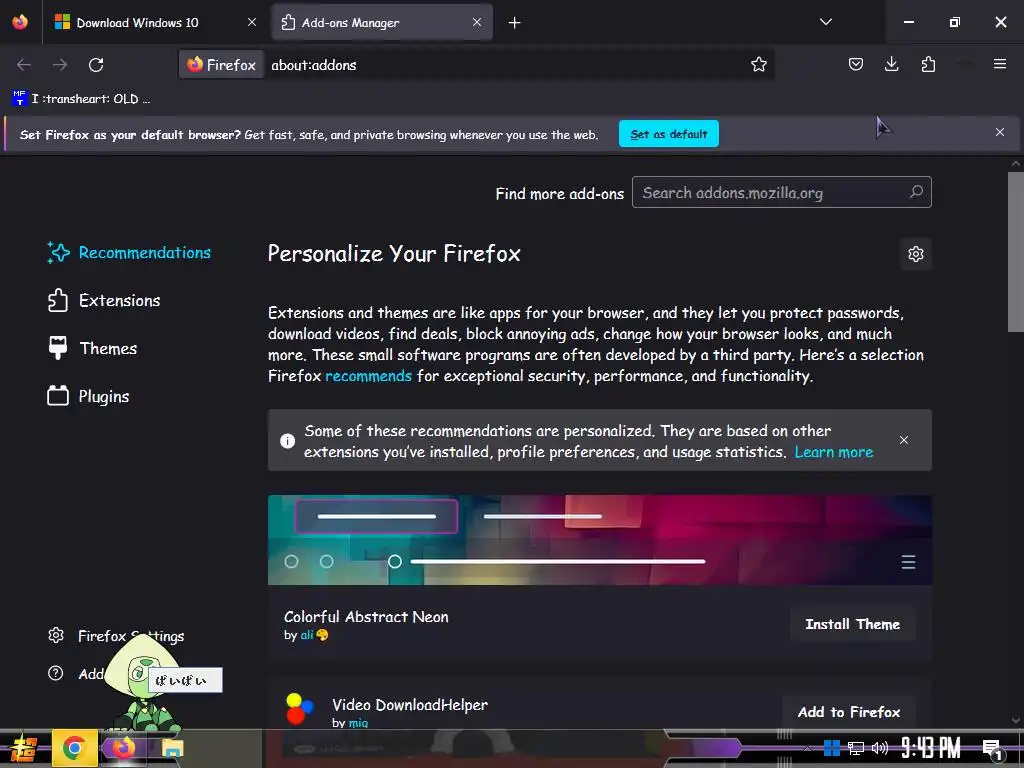Viewport: 1024px width, 768px height.
Task: Open the Save to Pocket icon
Action: 856,64
